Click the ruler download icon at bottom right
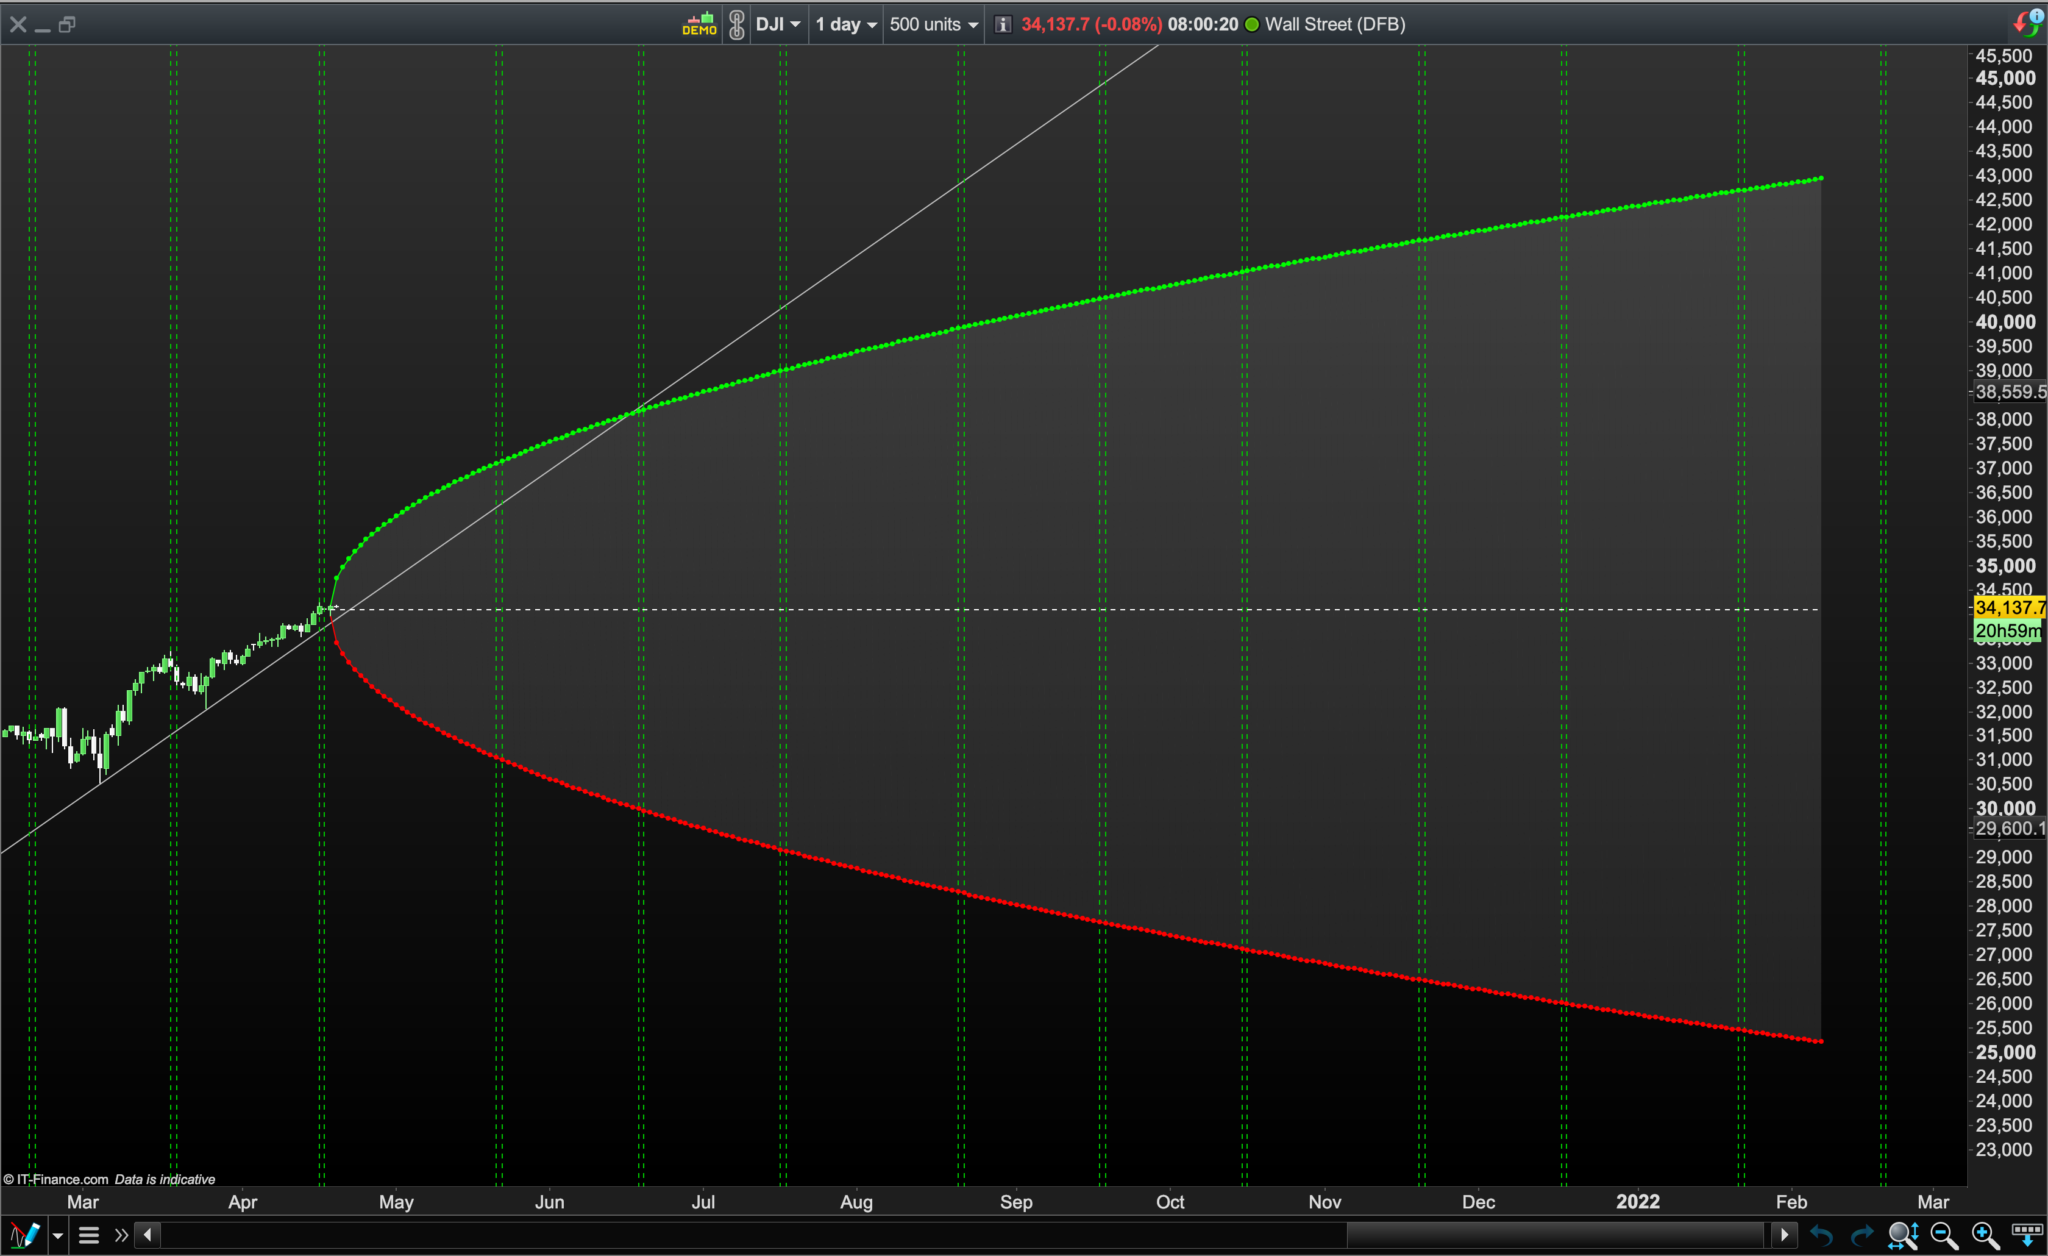The width and height of the screenshot is (2048, 1256). pyautogui.click(x=2026, y=1235)
